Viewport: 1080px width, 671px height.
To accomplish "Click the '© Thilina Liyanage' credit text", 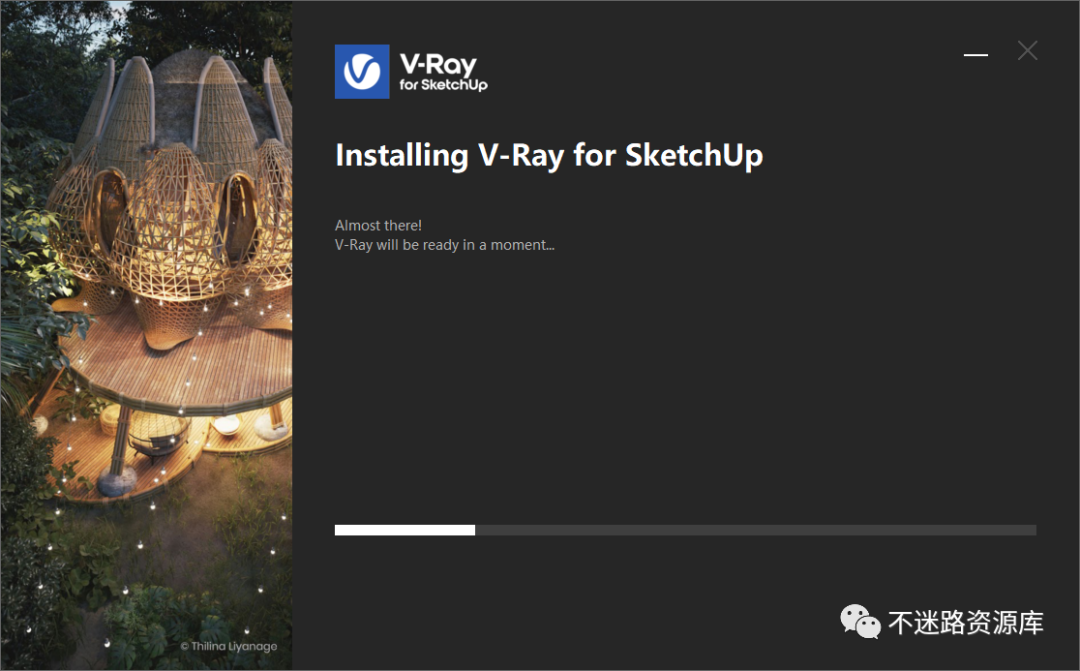I will [229, 646].
